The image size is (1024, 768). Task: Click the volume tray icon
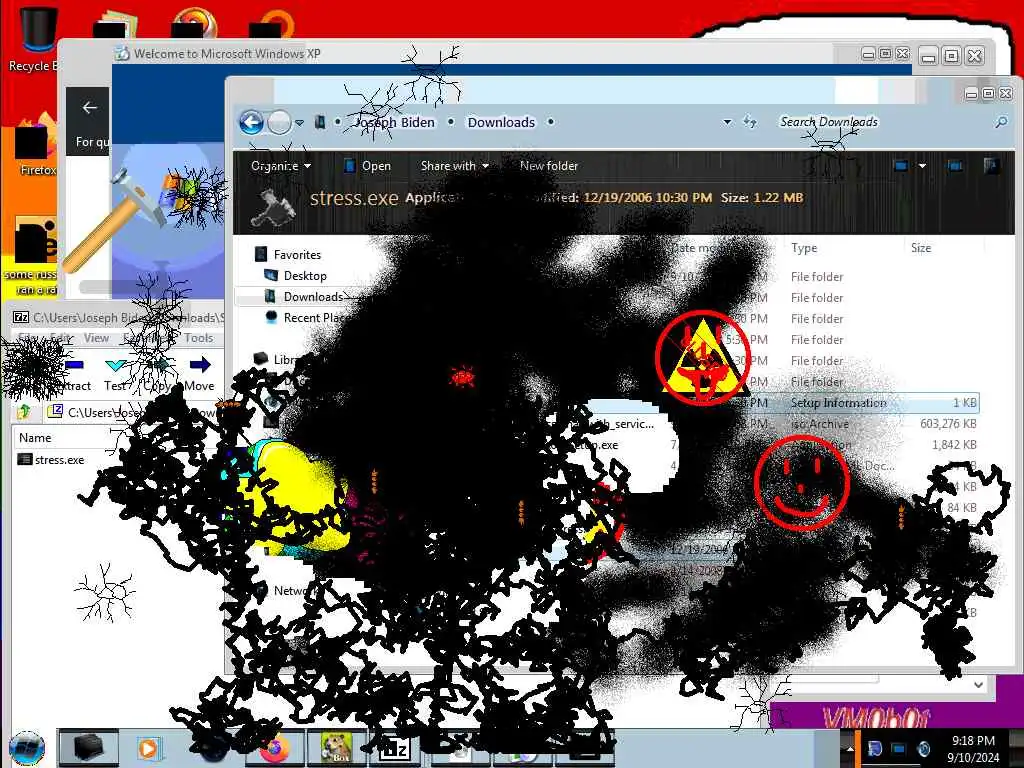coord(923,748)
